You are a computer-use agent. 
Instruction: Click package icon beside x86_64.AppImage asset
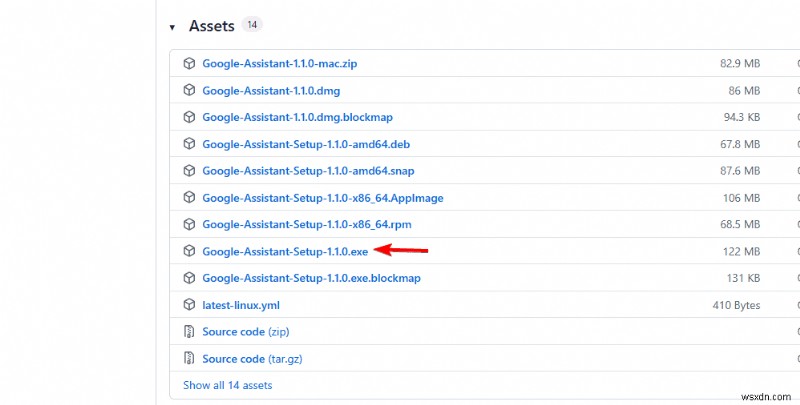[x=189, y=197]
